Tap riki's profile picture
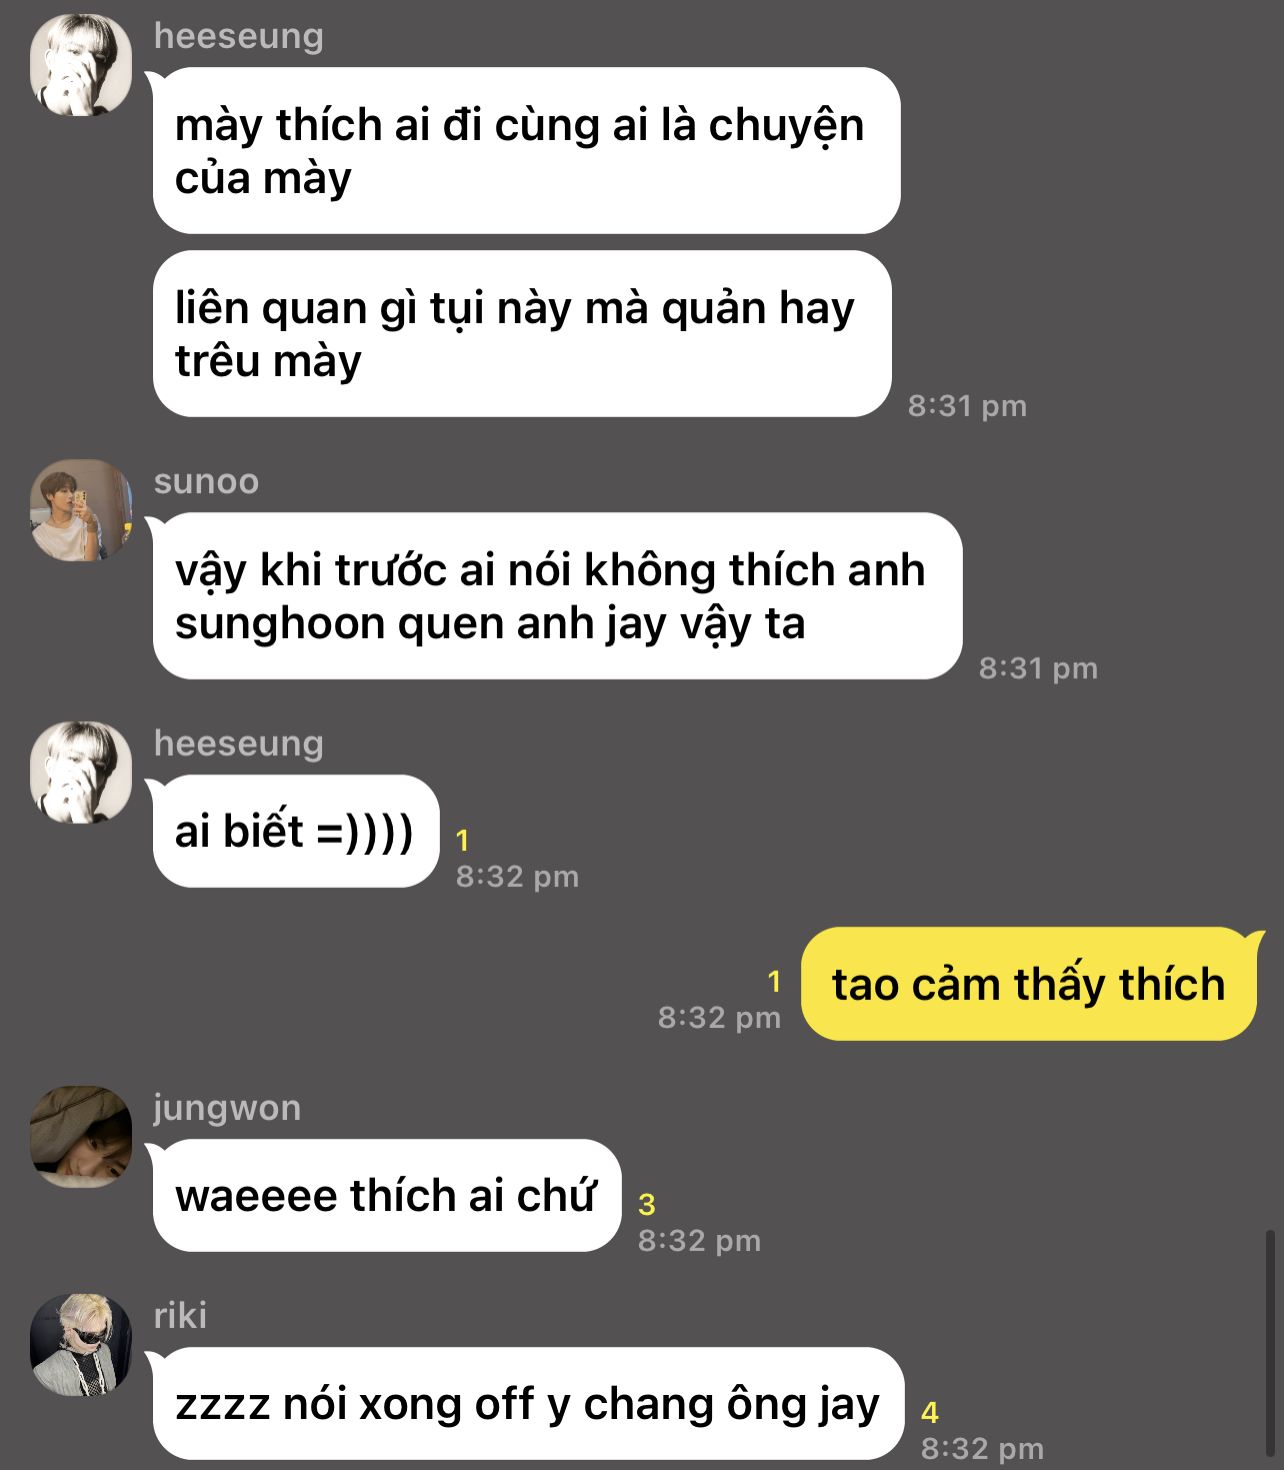Screen dimensions: 1284x1470 81,1345
